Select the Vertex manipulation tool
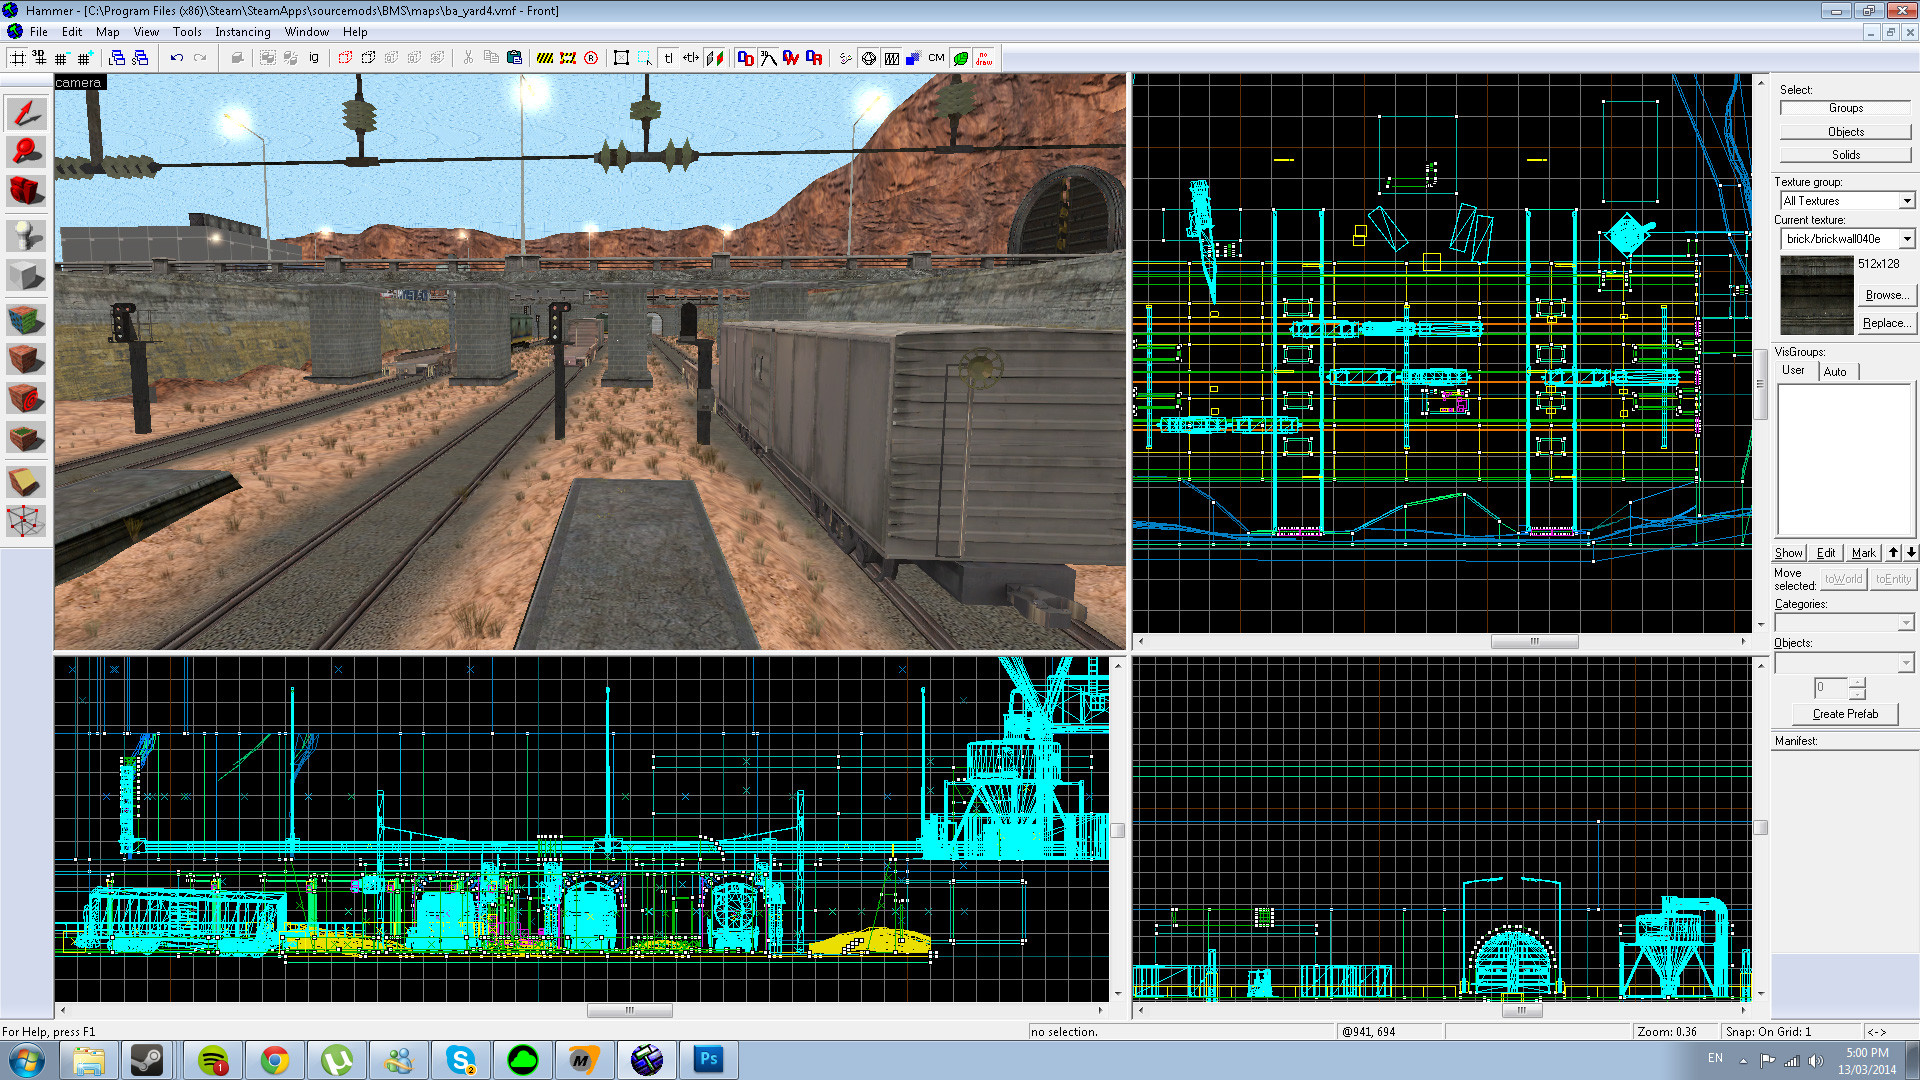This screenshot has height=1080, width=1920. (26, 521)
